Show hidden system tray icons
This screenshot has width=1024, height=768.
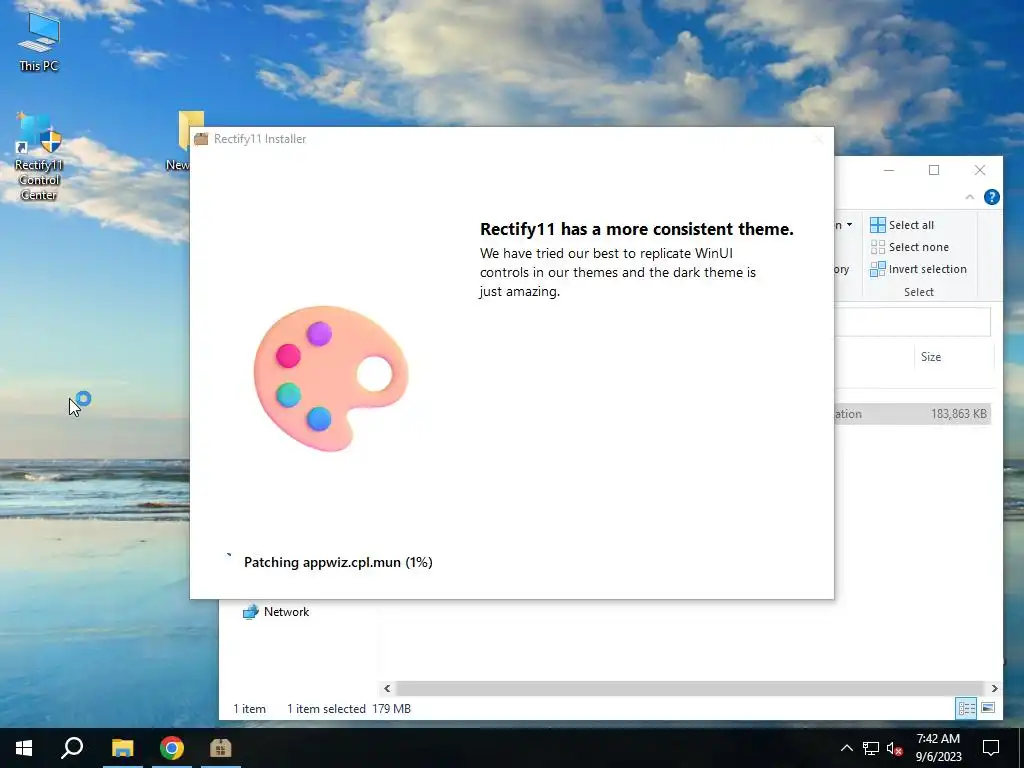point(846,748)
